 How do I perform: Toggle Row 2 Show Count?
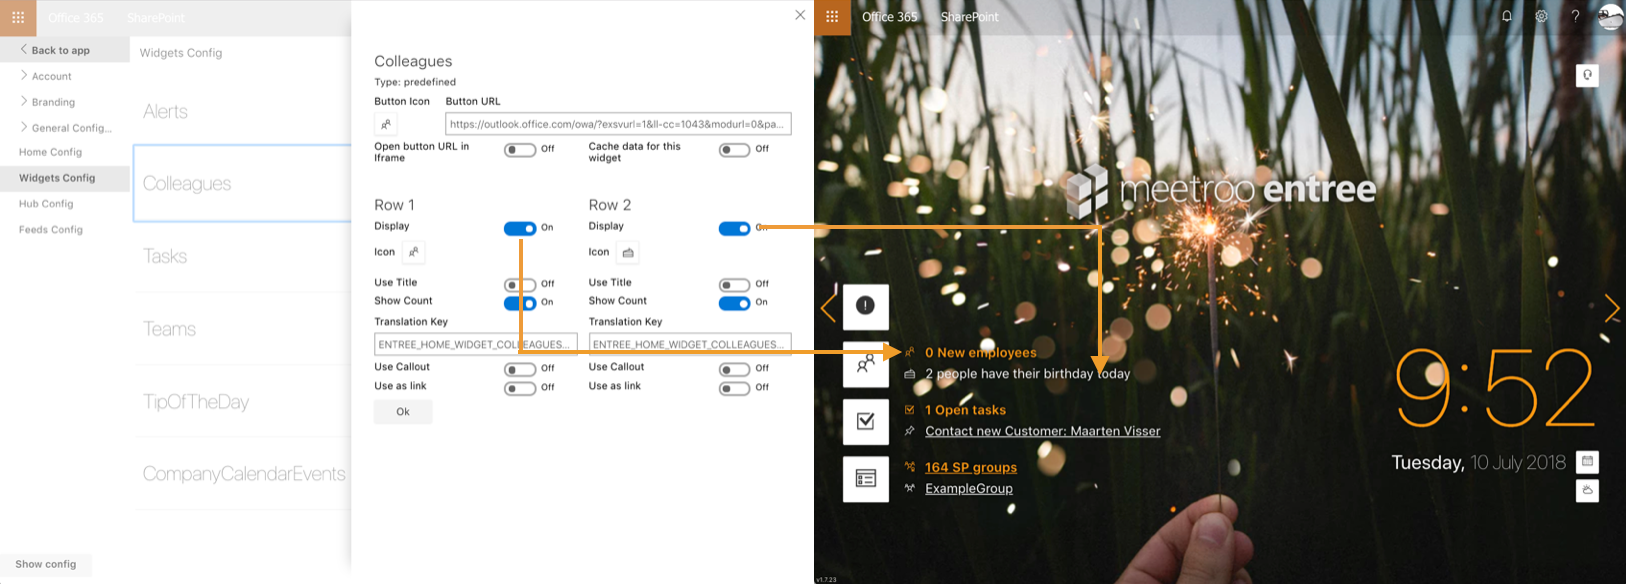coord(734,303)
